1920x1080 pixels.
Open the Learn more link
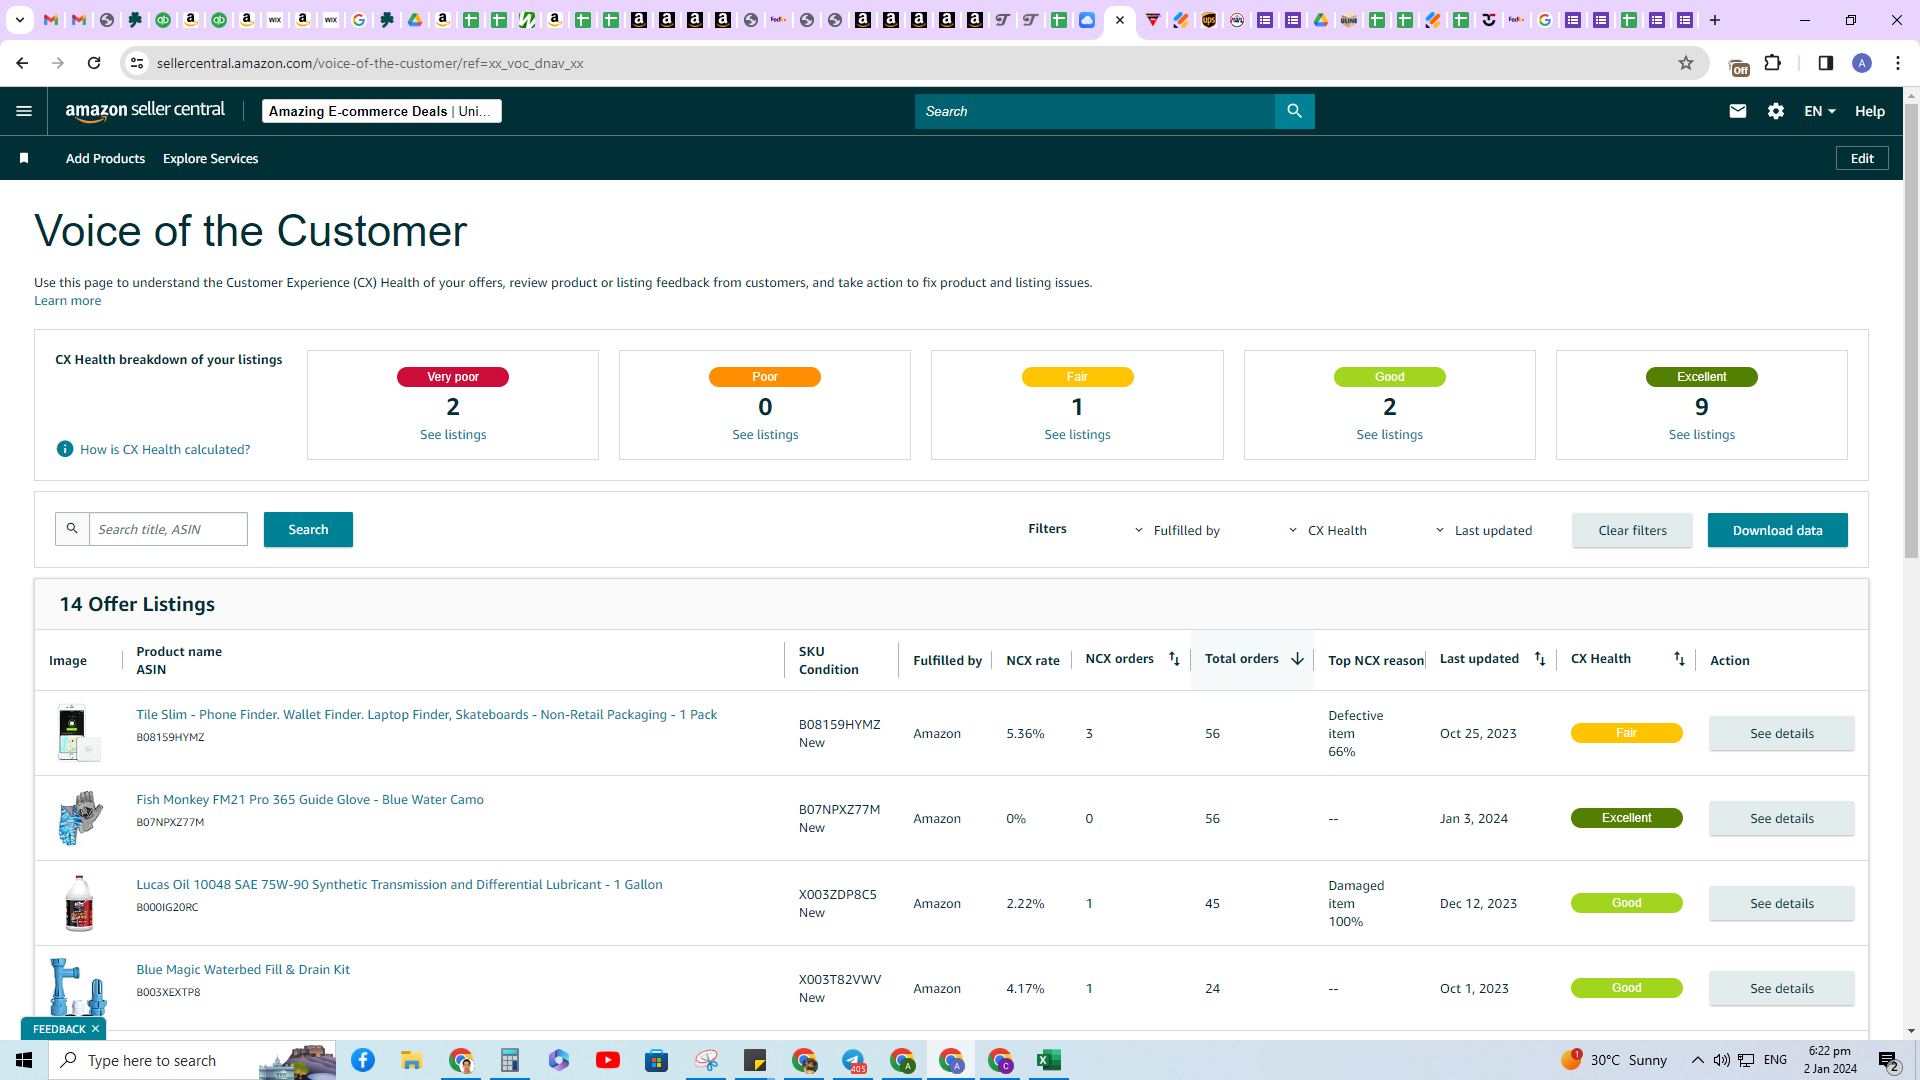point(67,300)
